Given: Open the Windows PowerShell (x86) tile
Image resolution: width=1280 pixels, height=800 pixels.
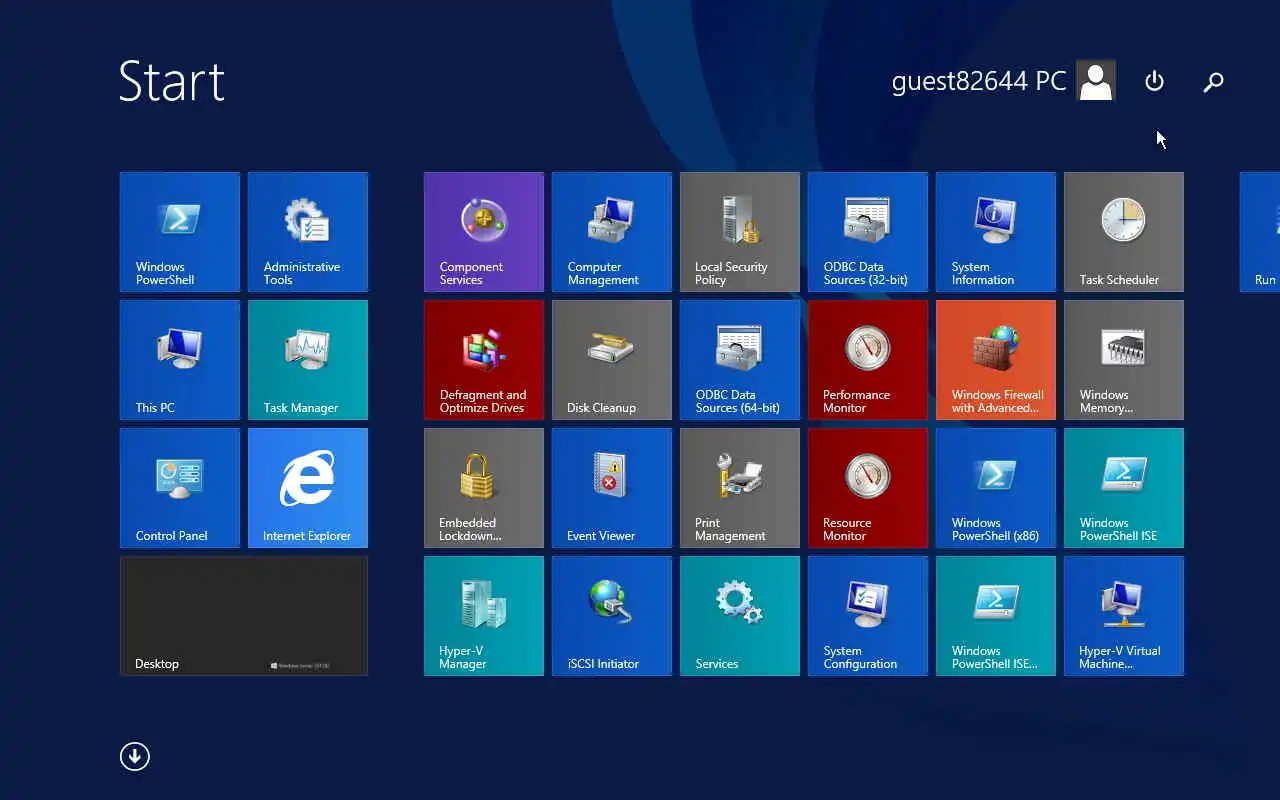Looking at the screenshot, I should tap(996, 488).
